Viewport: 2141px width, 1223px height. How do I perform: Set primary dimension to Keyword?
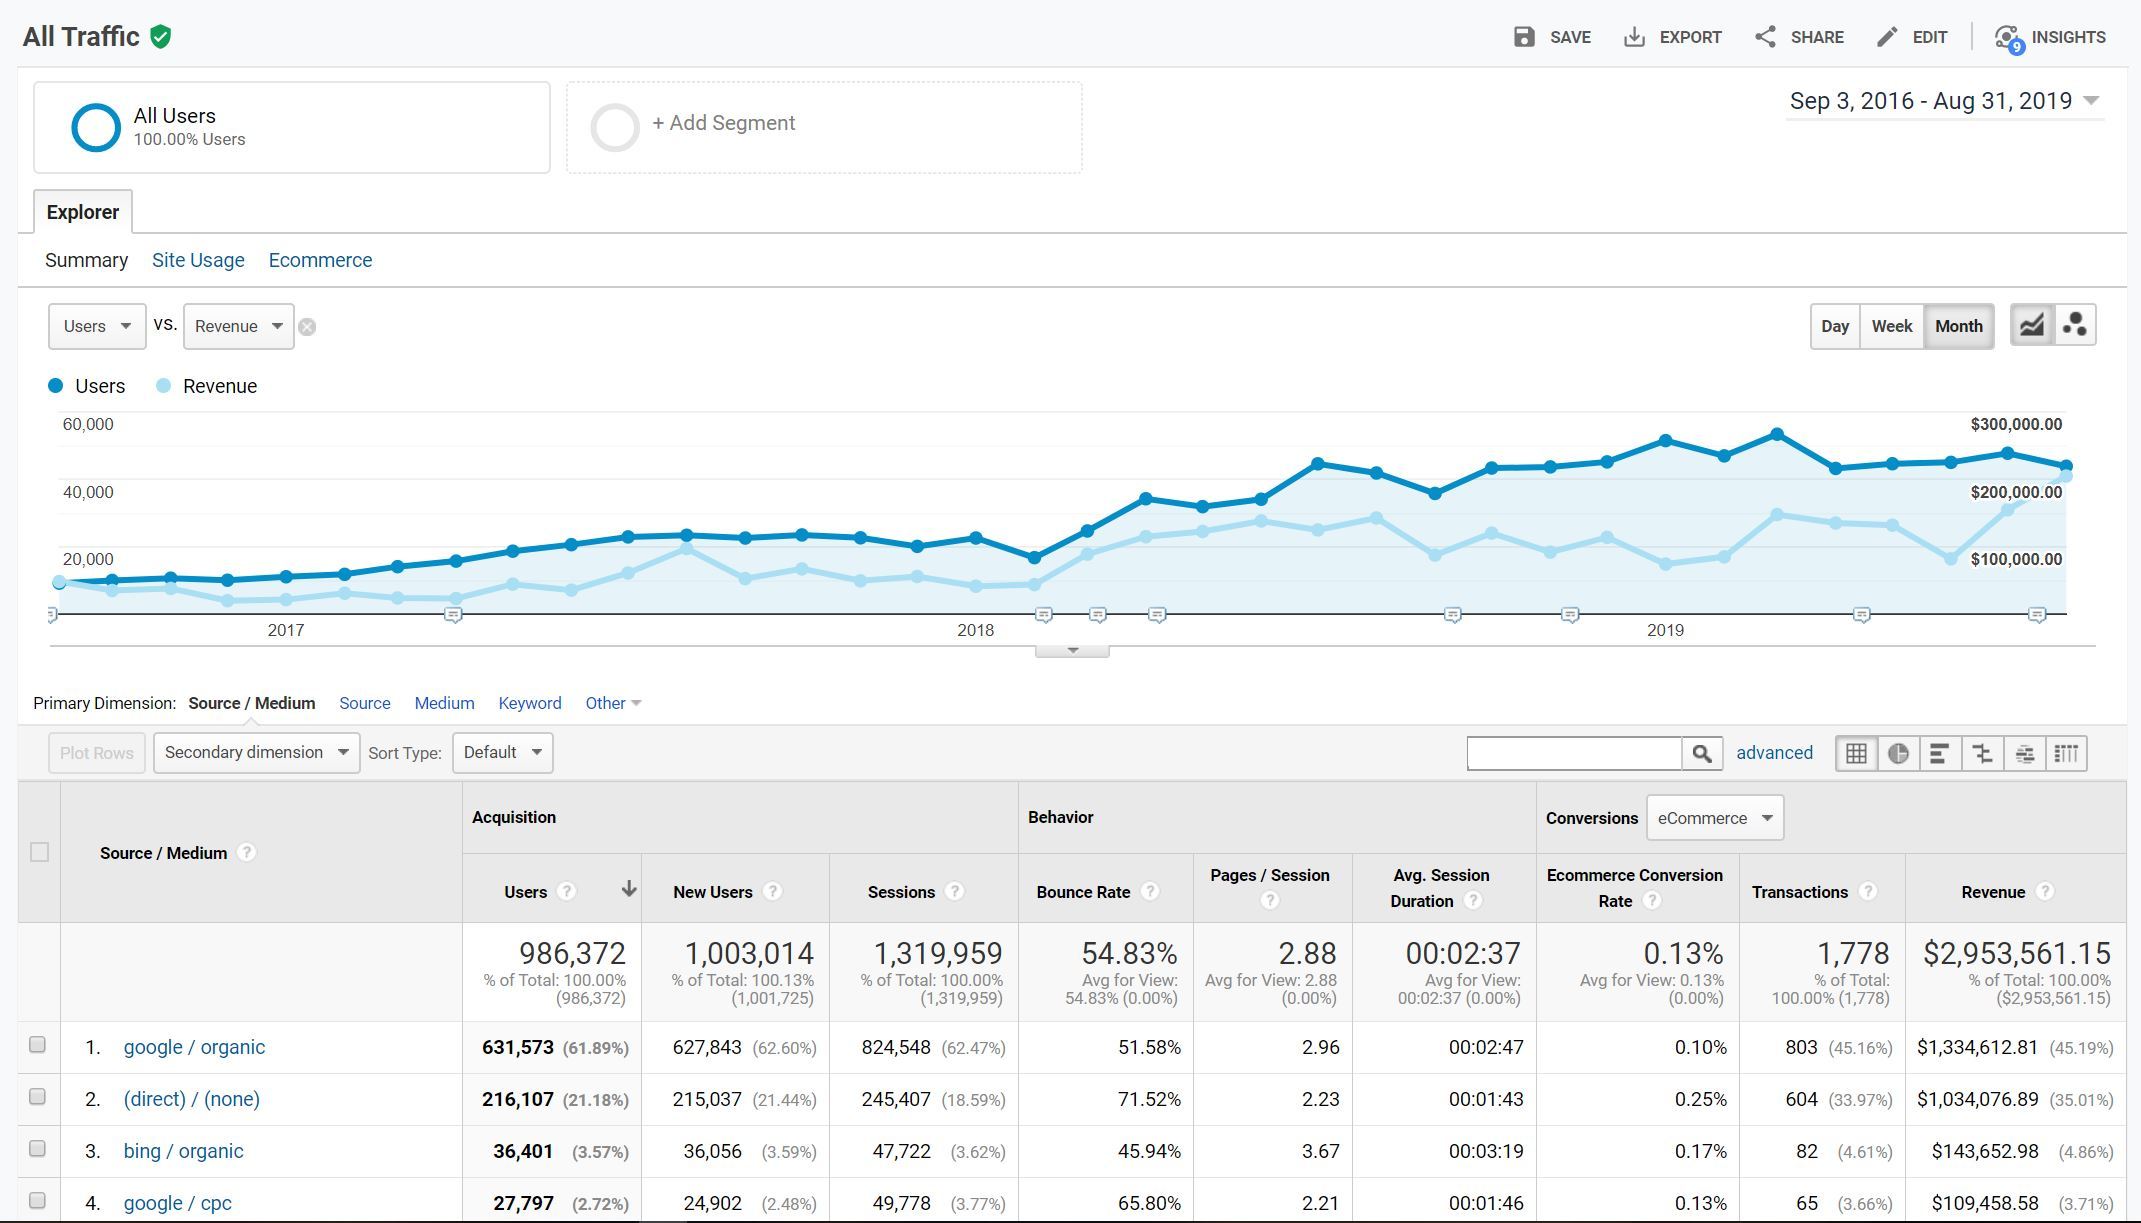click(530, 703)
